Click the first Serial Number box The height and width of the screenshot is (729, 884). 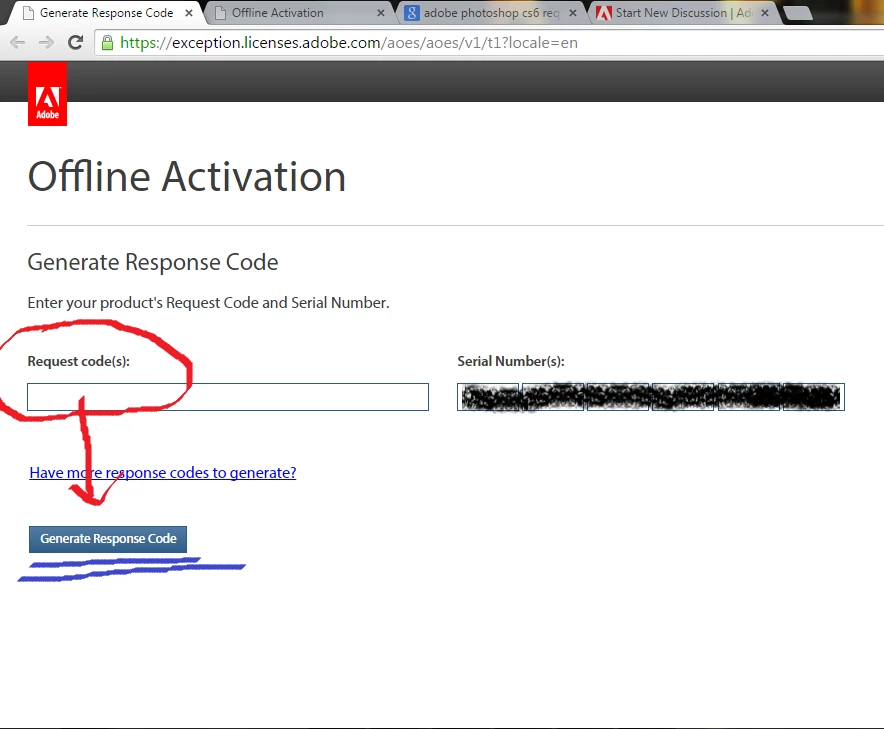click(488, 397)
